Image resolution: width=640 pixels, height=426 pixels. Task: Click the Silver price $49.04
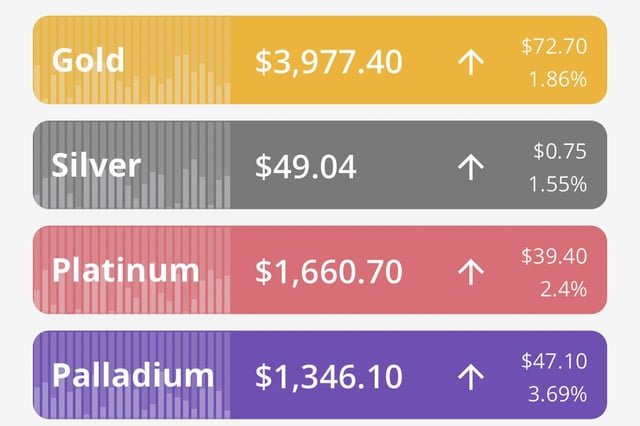coord(305,167)
